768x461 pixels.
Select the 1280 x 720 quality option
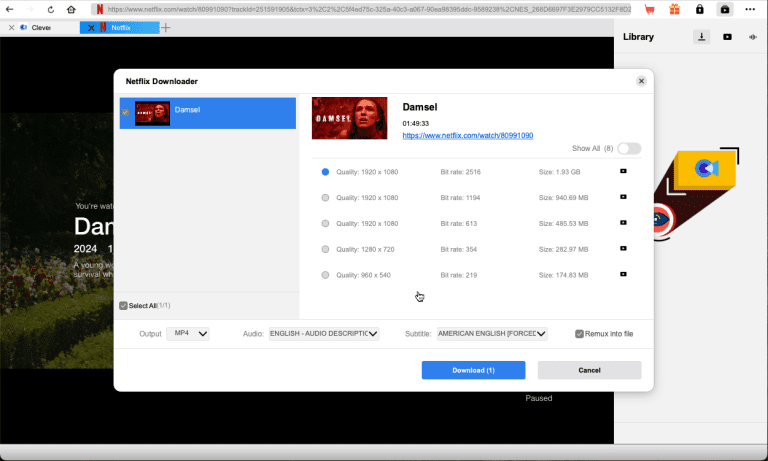pyautogui.click(x=325, y=249)
